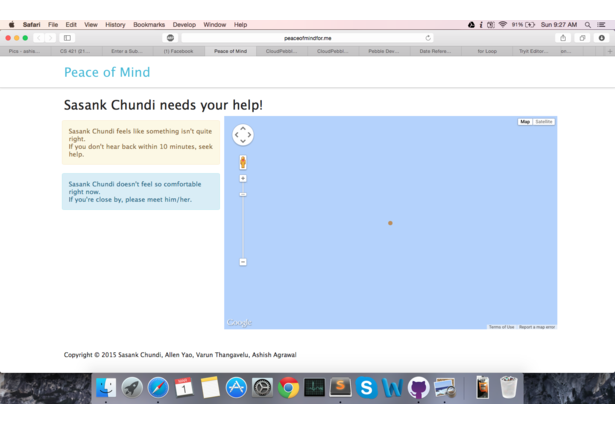Select the Street View pegman icon
This screenshot has height=424, width=615.
pyautogui.click(x=243, y=162)
